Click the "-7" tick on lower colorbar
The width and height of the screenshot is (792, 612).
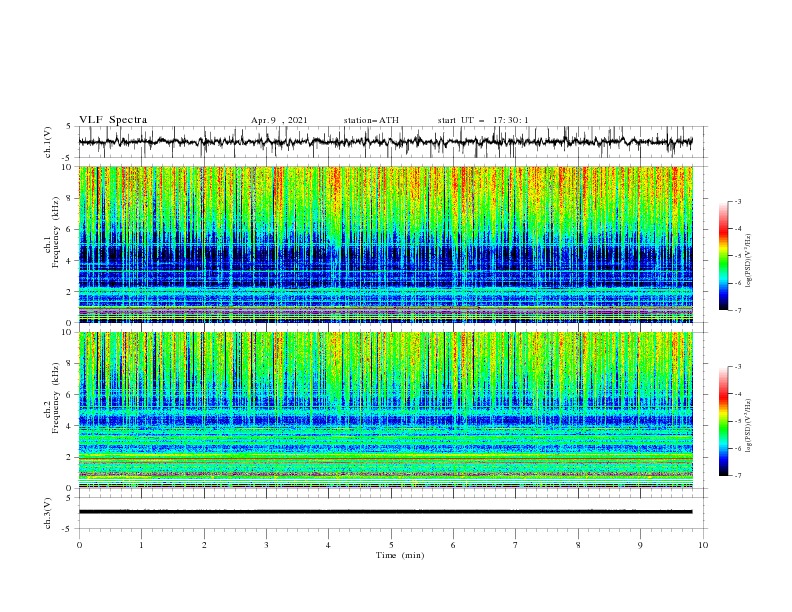737,476
